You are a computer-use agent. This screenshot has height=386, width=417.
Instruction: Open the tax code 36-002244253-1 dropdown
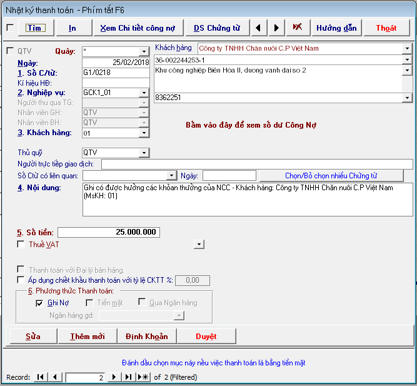pos(407,60)
